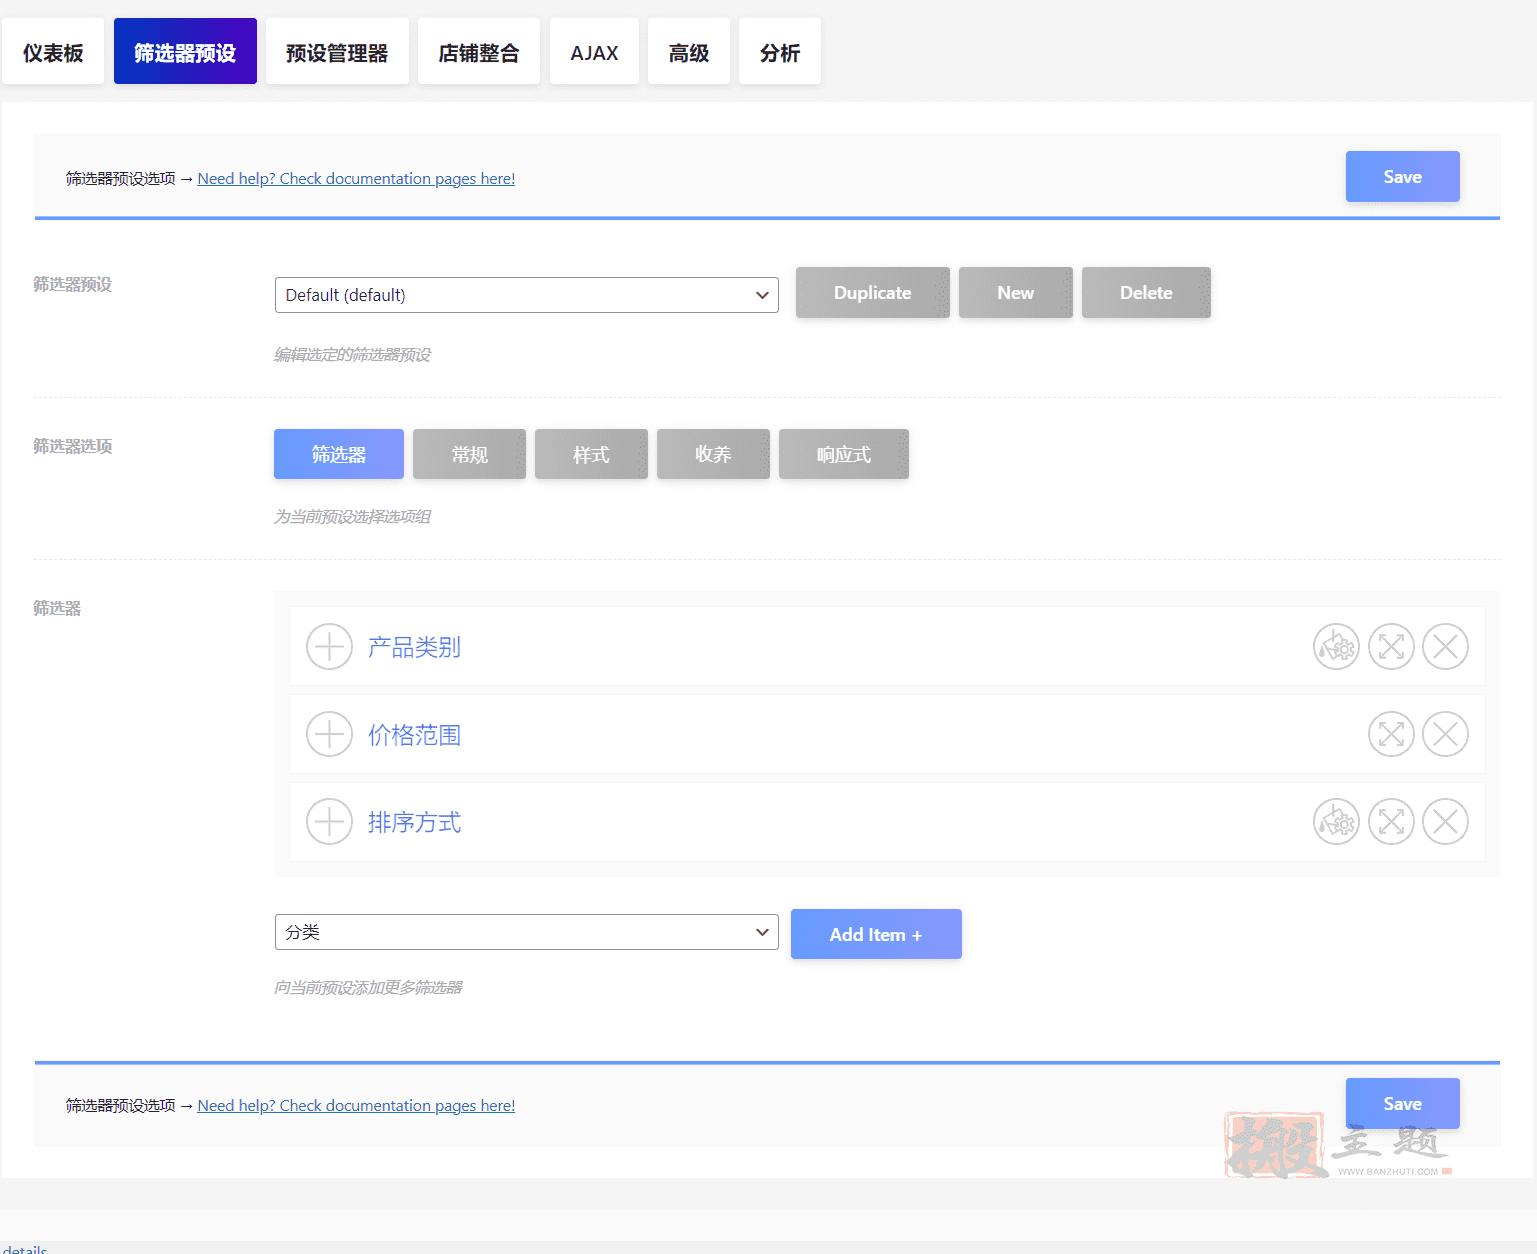Select the 常规 options group

coord(469,454)
